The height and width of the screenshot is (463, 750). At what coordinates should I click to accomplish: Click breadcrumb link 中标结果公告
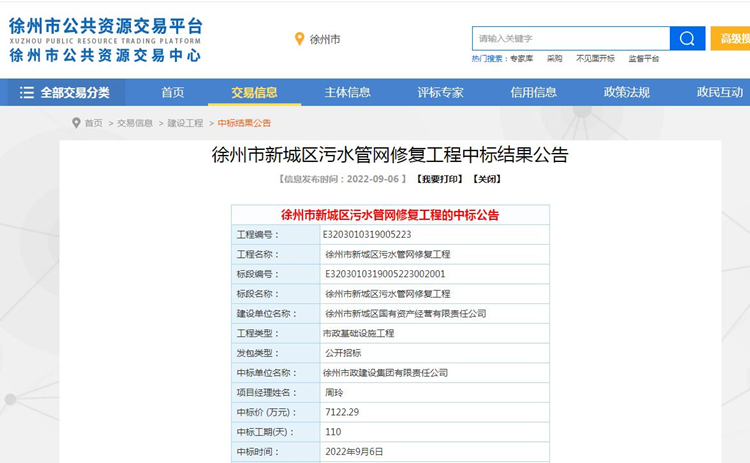click(244, 123)
